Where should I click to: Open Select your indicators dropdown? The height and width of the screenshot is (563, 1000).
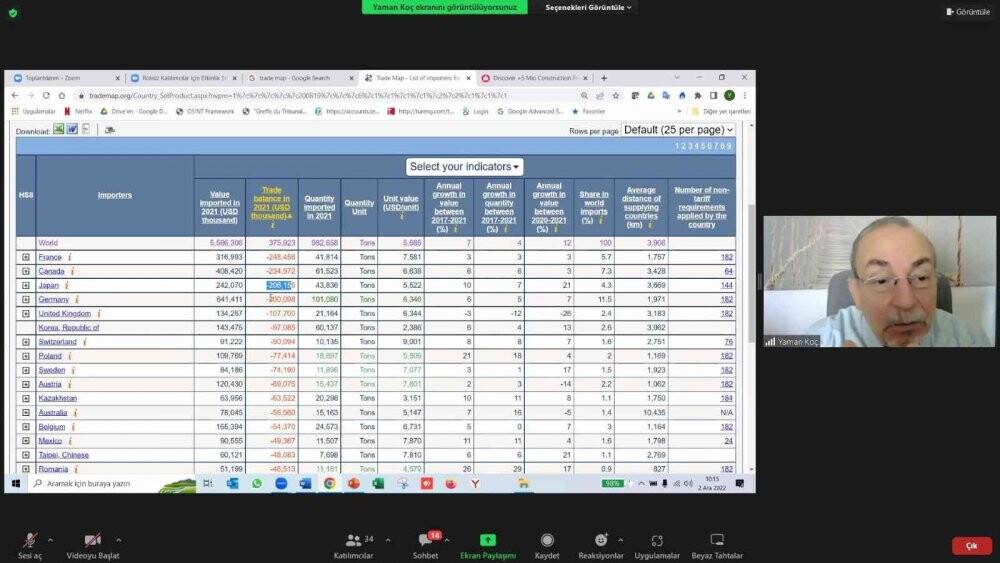pyautogui.click(x=464, y=167)
